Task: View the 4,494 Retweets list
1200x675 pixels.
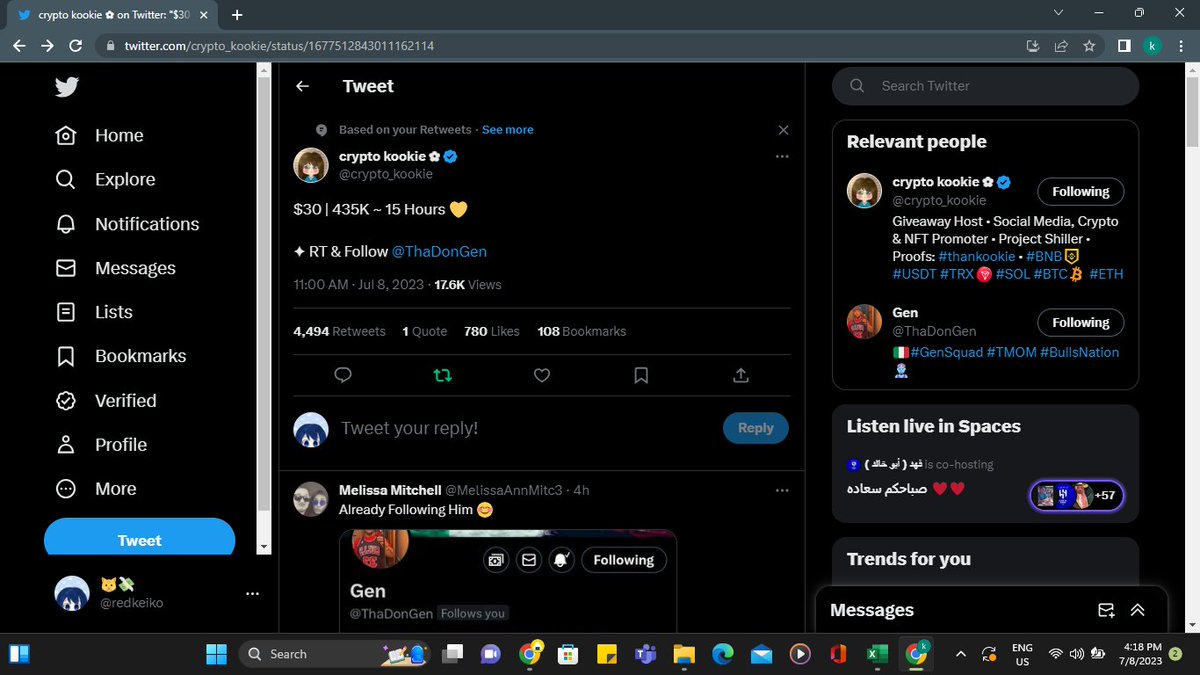Action: tap(339, 331)
